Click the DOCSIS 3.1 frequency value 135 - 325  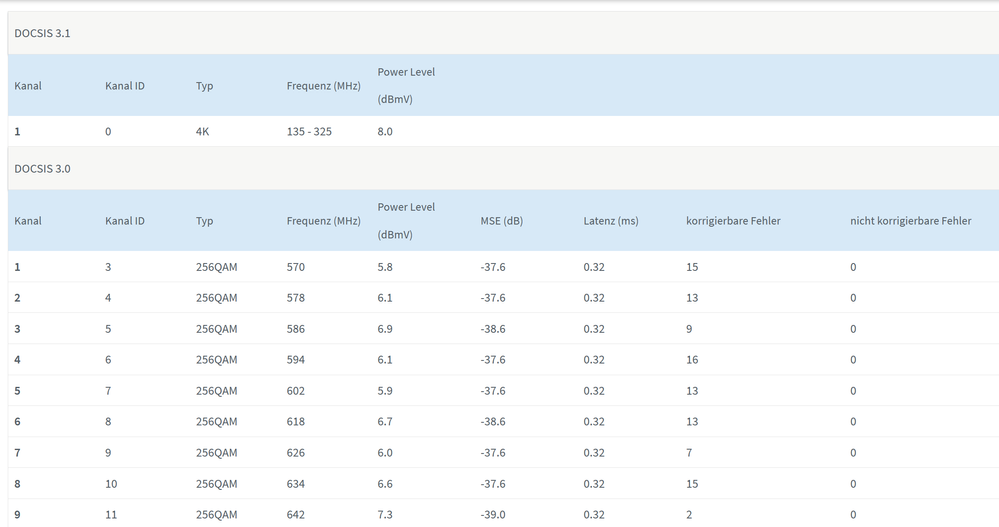tap(309, 132)
